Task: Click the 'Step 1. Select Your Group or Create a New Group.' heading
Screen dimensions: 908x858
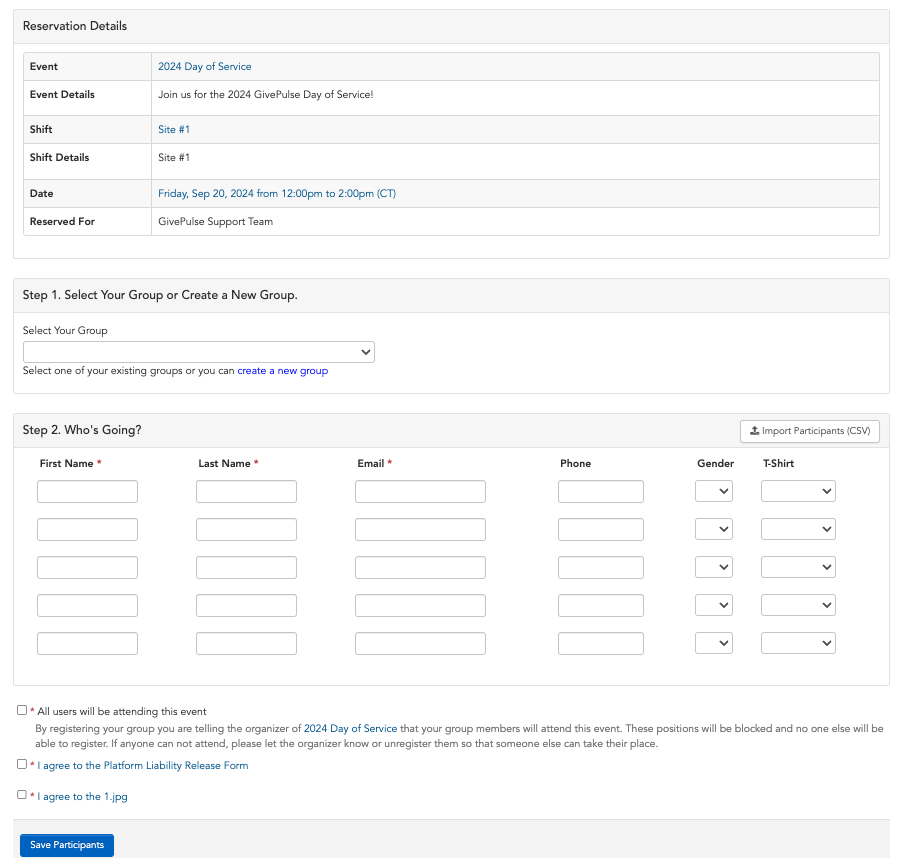Action: (160, 295)
